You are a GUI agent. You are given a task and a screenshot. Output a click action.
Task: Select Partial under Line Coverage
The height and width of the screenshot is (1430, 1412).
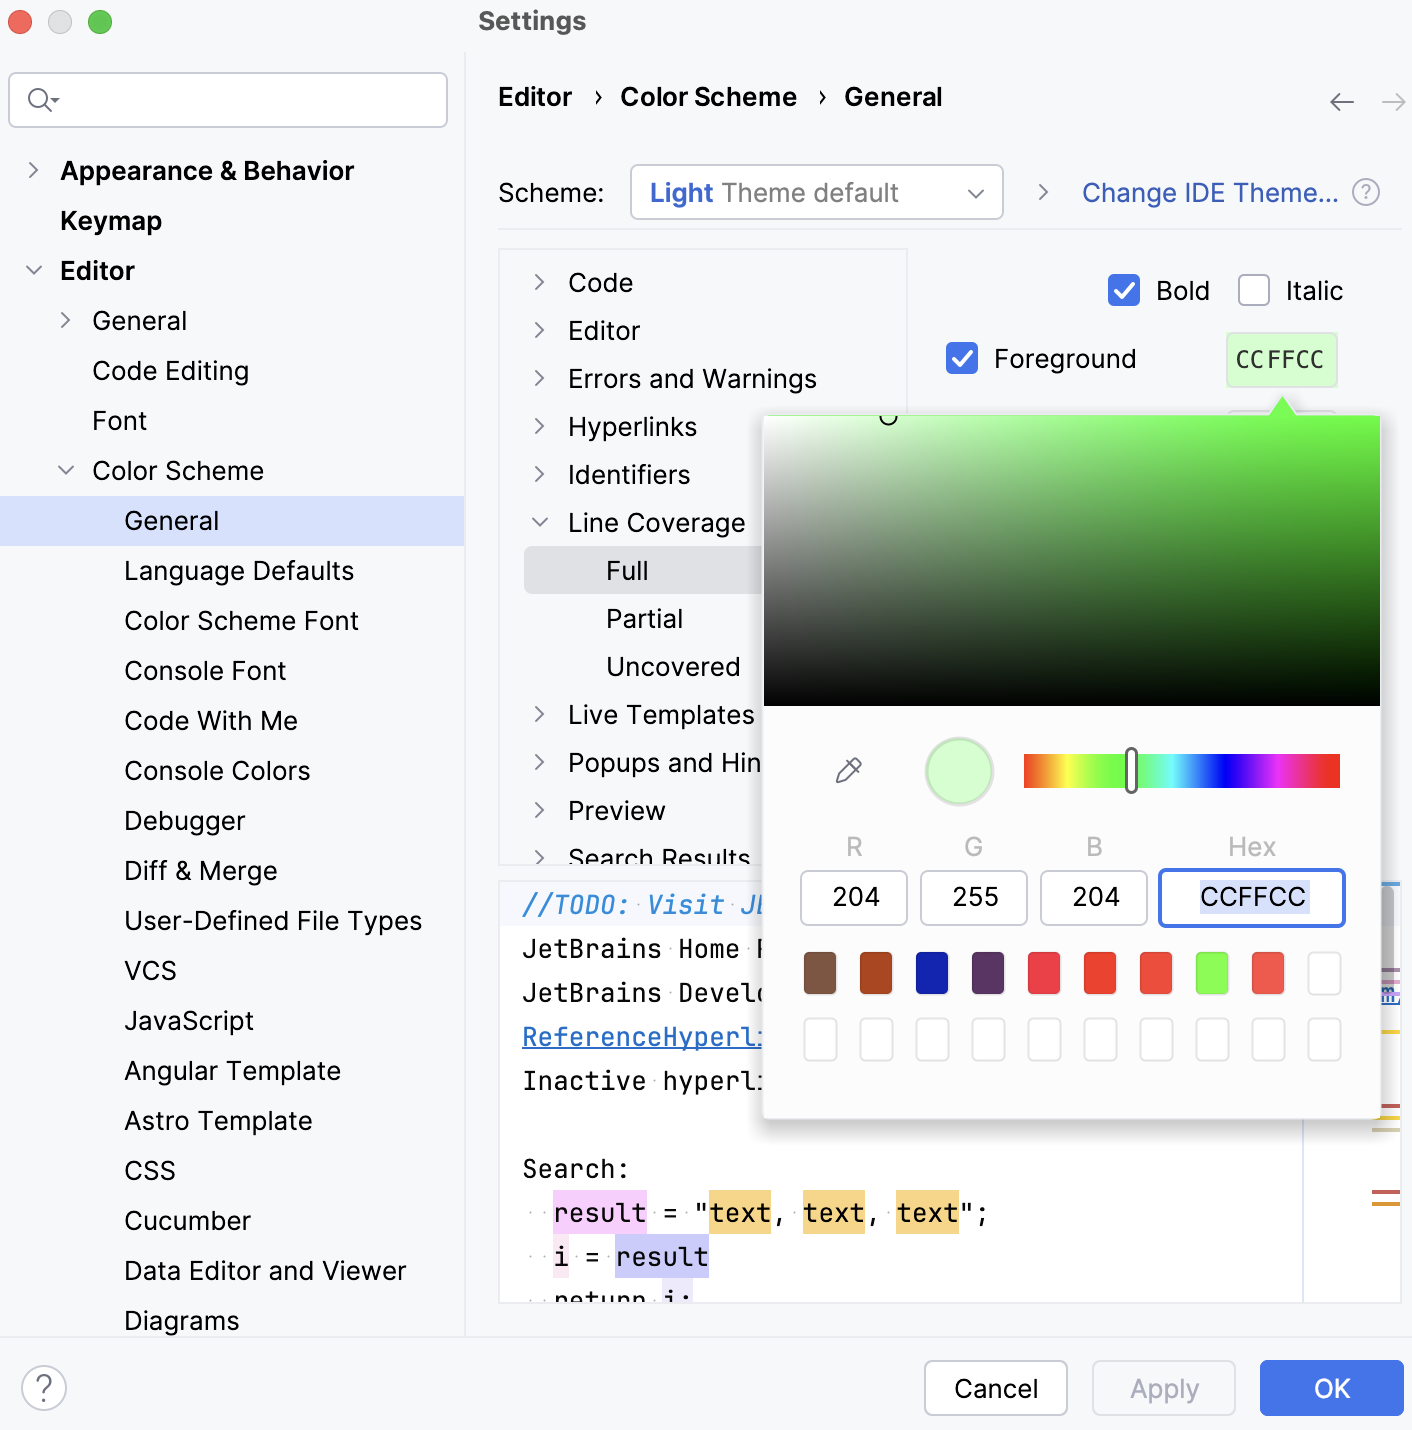[644, 618]
